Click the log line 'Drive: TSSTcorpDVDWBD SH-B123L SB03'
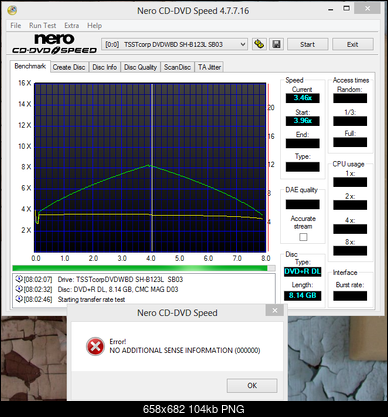388x417 pixels. click(x=120, y=279)
